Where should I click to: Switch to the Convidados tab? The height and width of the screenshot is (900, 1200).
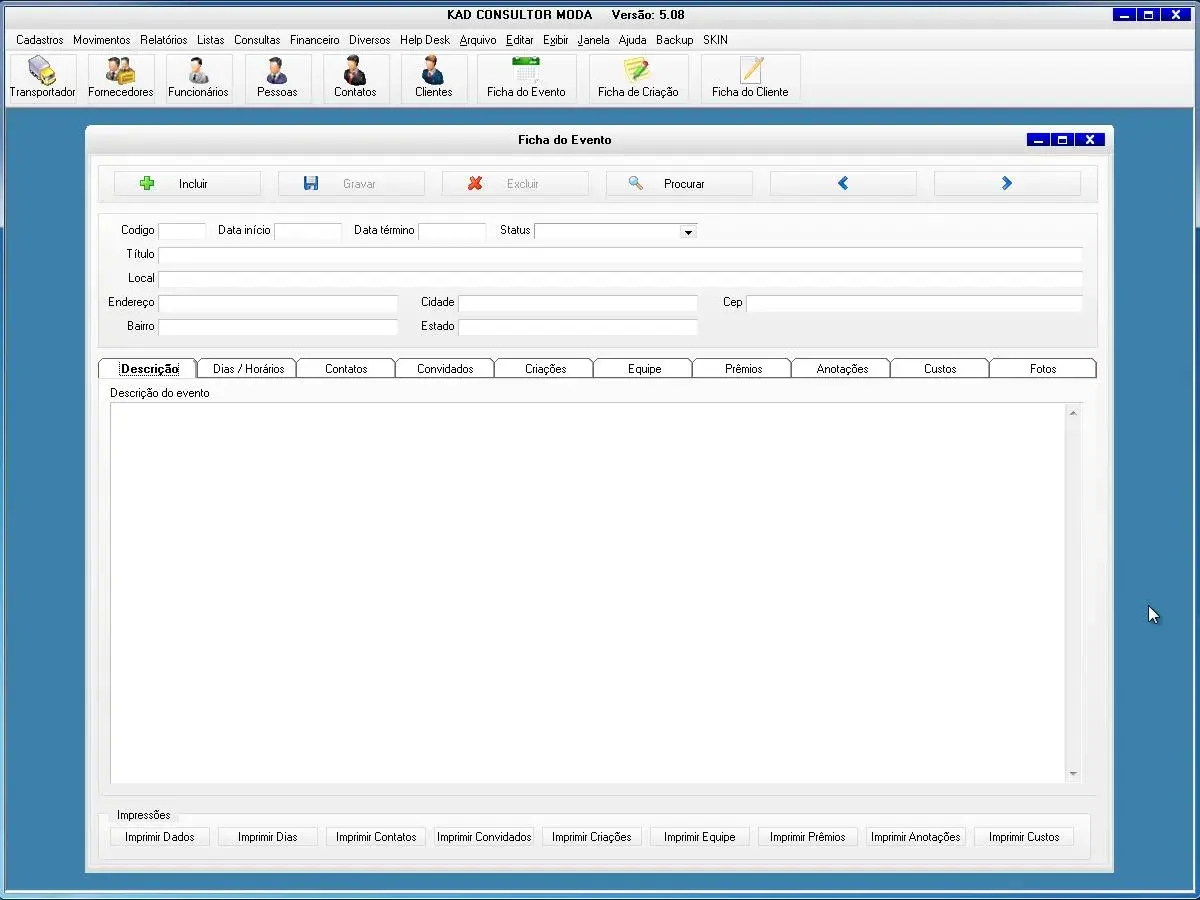click(x=445, y=369)
